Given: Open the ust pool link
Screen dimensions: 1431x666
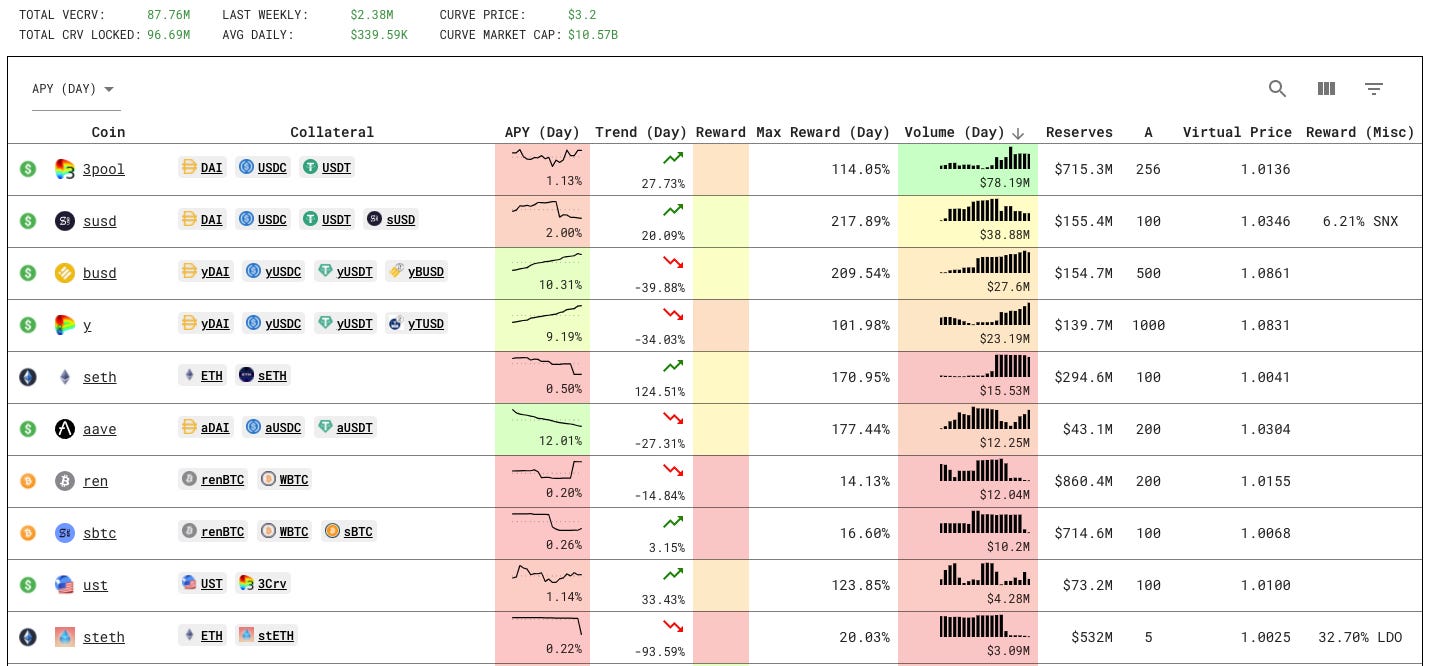Looking at the screenshot, I should [x=96, y=585].
